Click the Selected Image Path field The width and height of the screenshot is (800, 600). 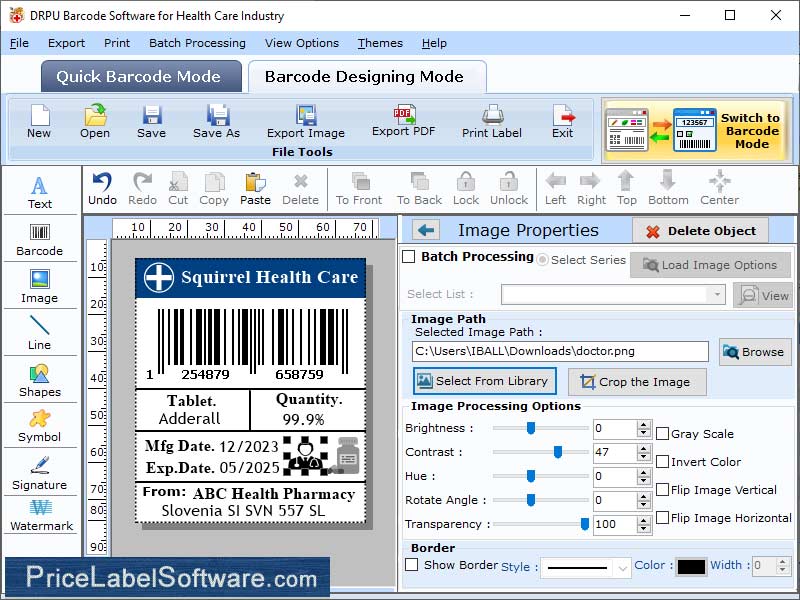(560, 352)
